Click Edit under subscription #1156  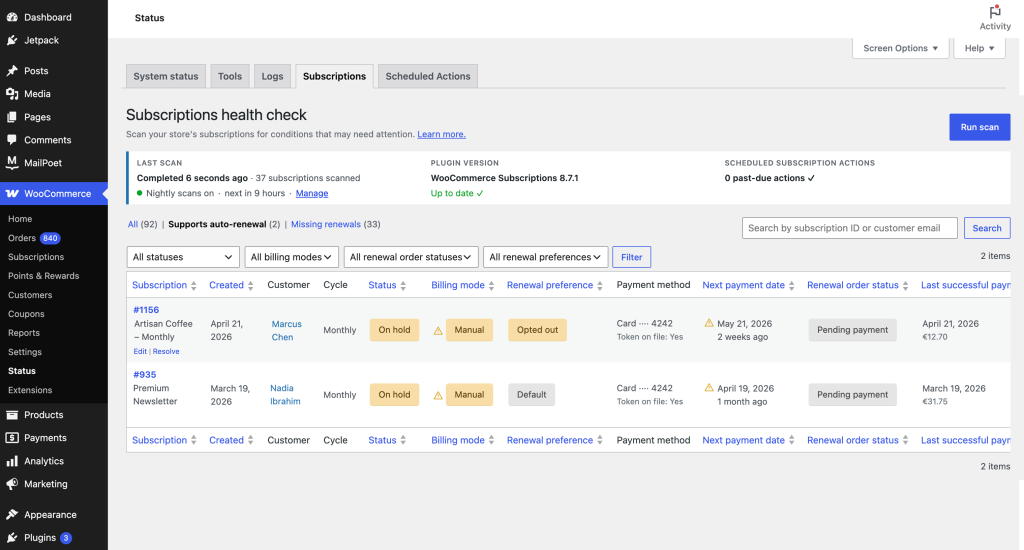(140, 351)
